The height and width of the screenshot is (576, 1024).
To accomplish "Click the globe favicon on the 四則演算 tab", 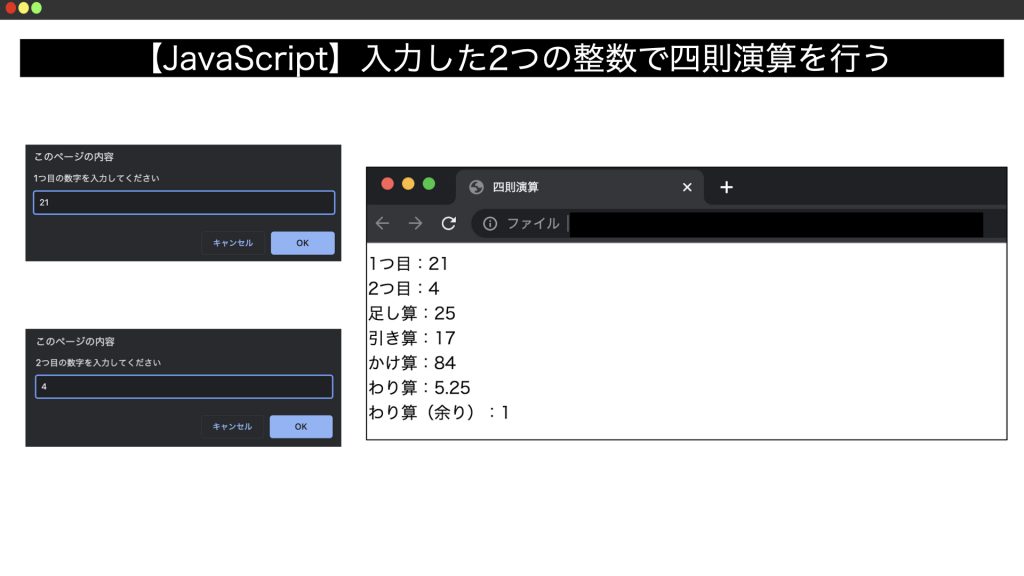I will pos(476,187).
